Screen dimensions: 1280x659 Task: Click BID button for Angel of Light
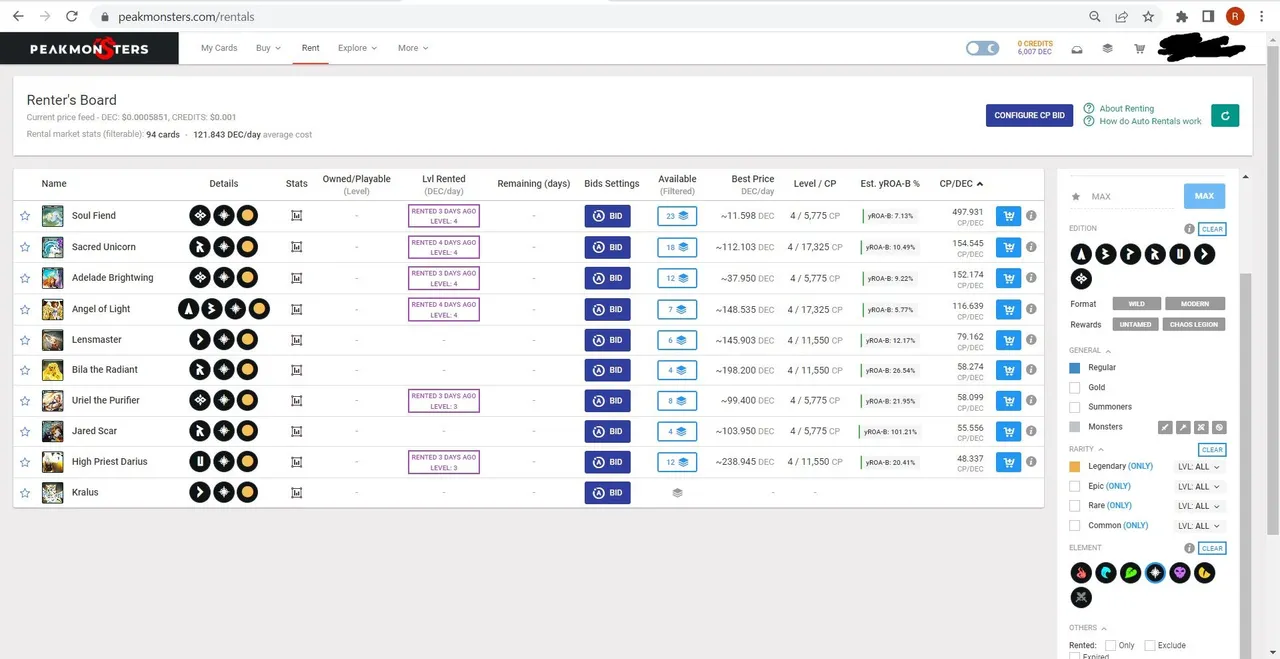[x=608, y=308]
